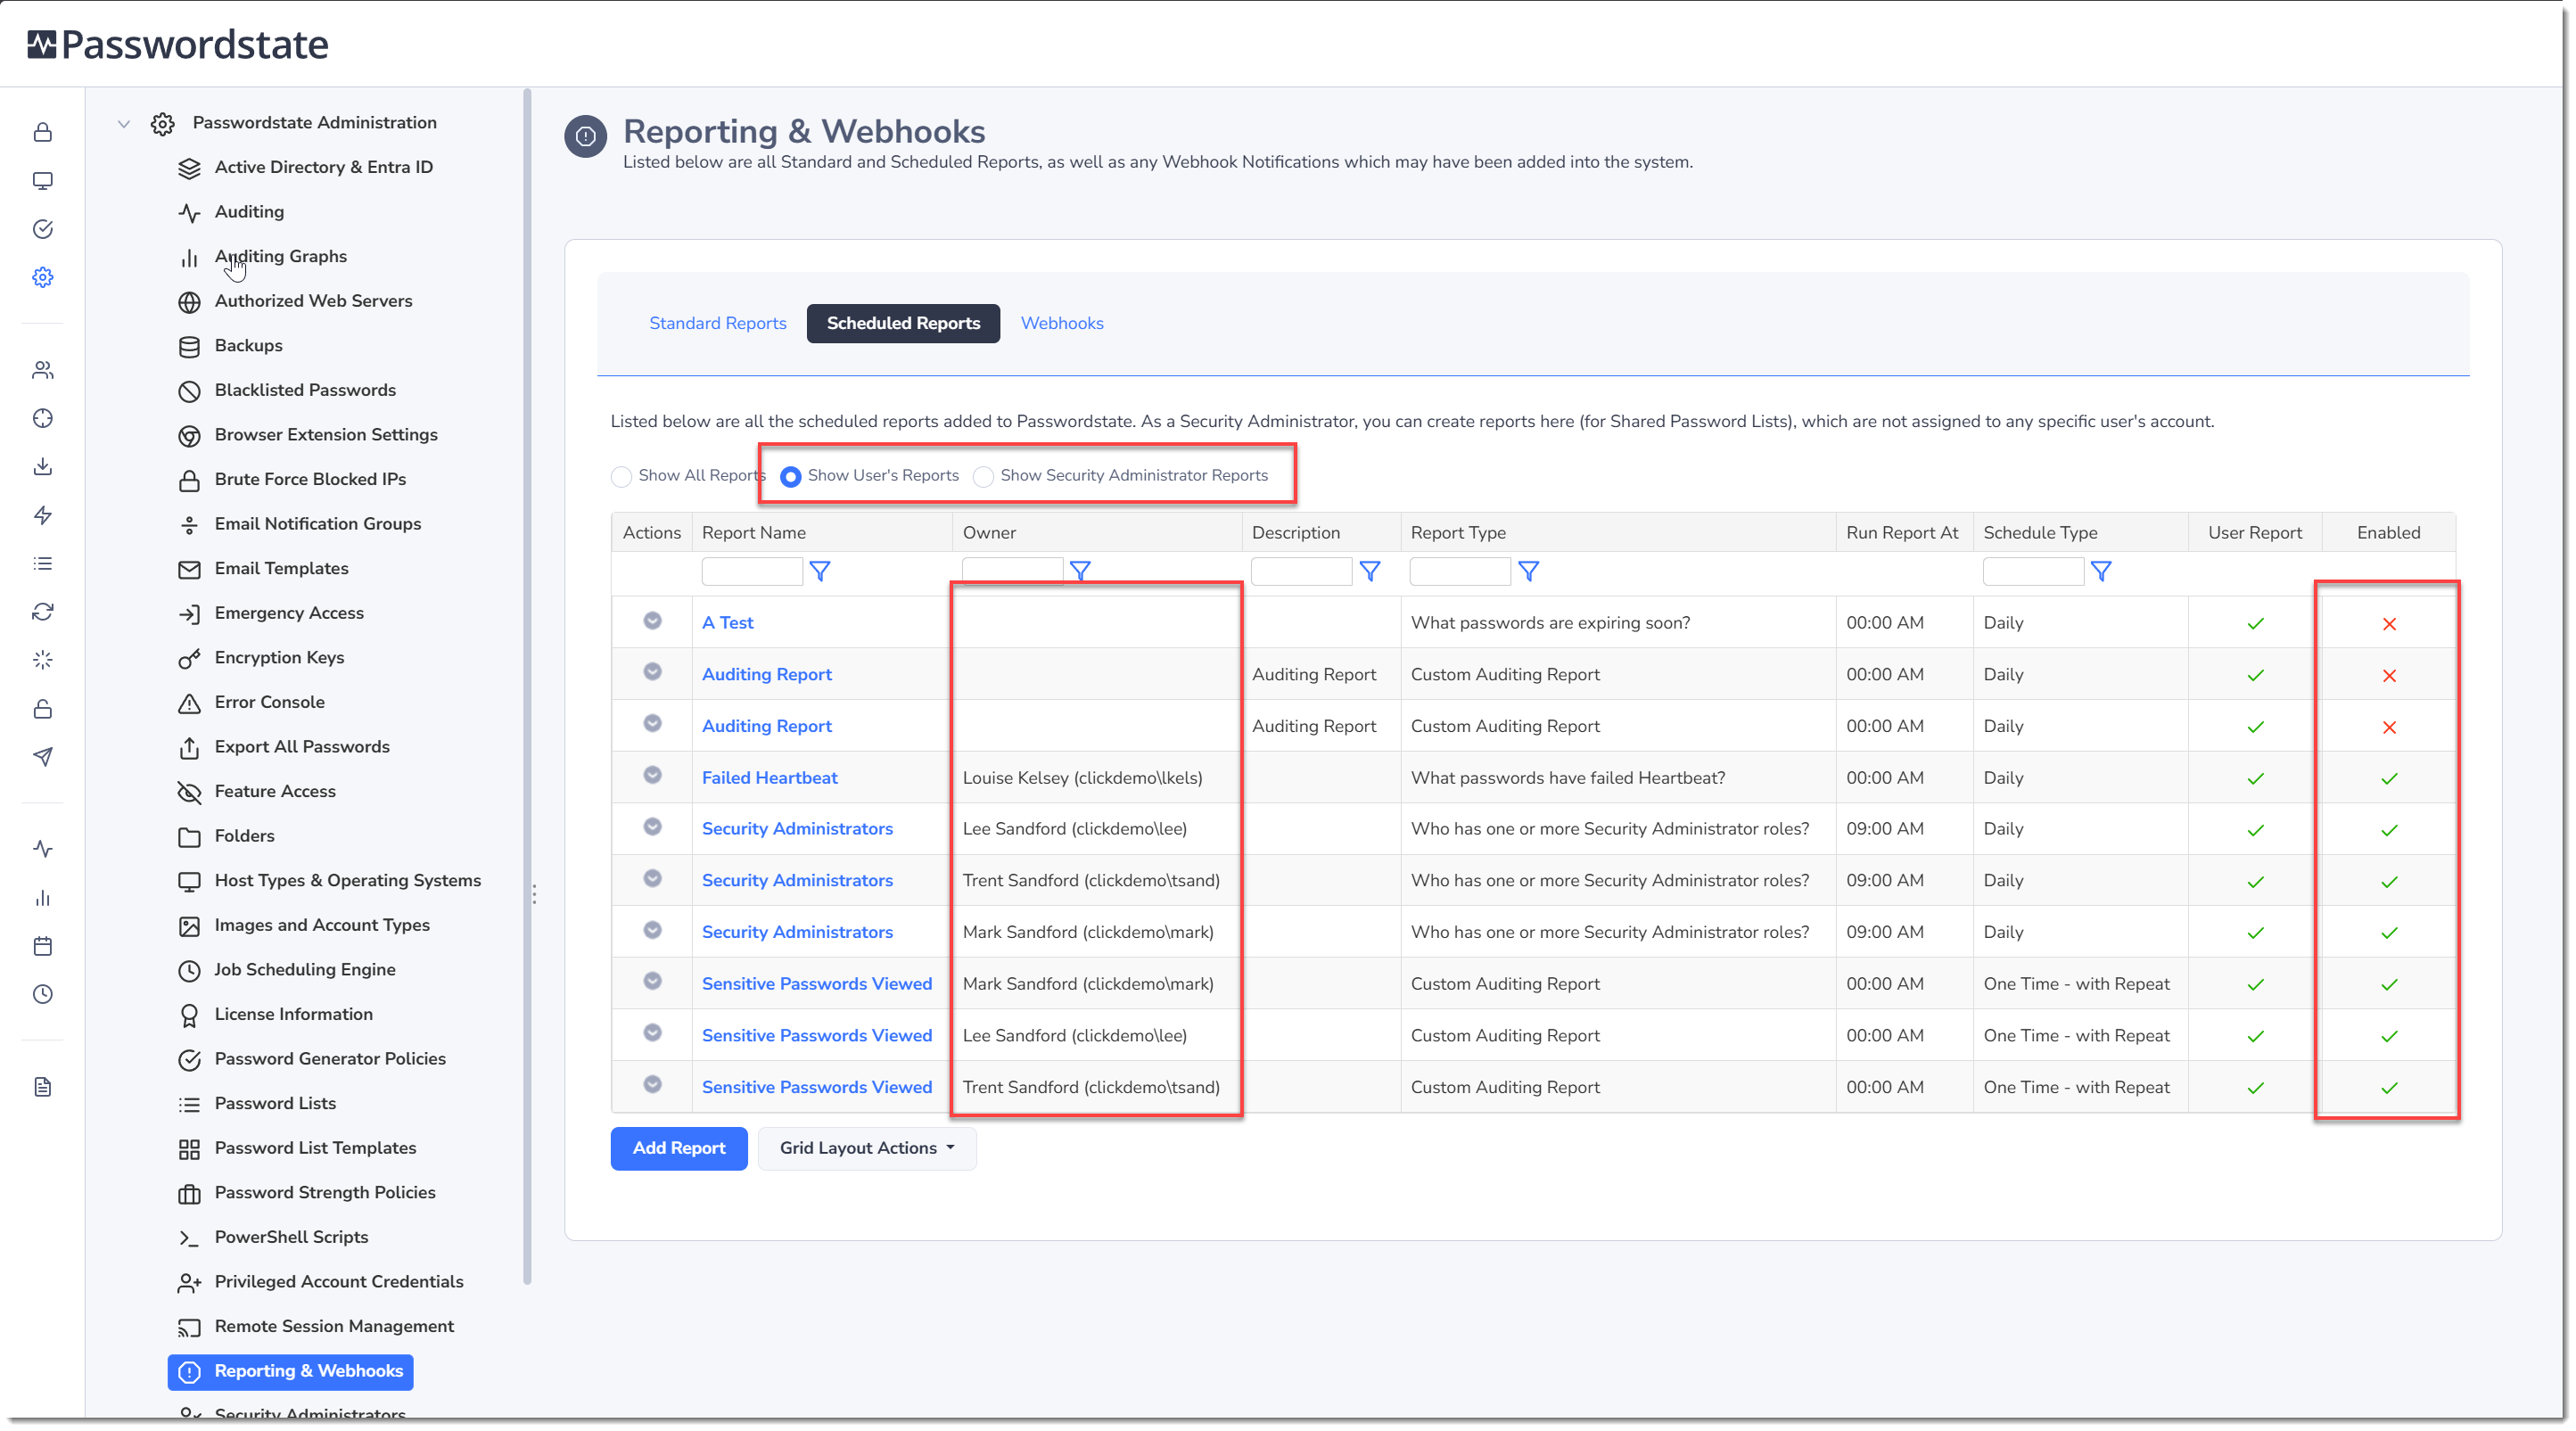This screenshot has width=2576, height=1431.
Task: Click the bar chart icon in the left icon rail
Action: (x=42, y=898)
